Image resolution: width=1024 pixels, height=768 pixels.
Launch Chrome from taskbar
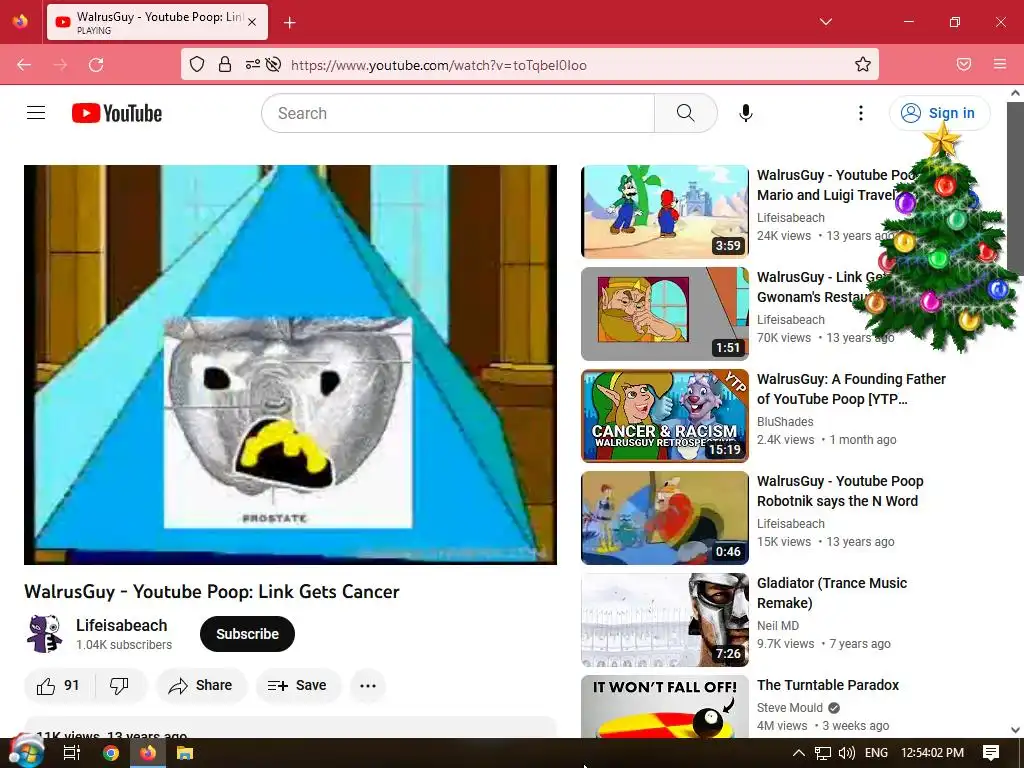[x=110, y=753]
